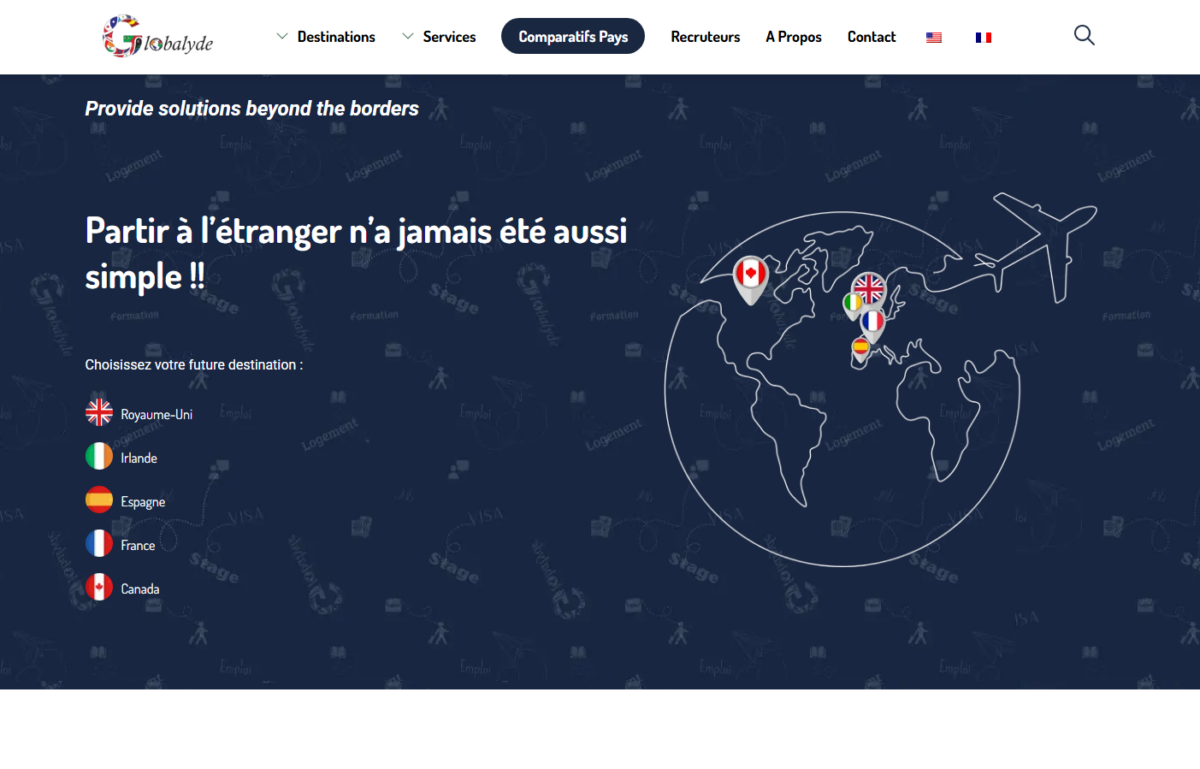Expand the Services dropdown menu
The image size is (1200, 769).
point(439,37)
